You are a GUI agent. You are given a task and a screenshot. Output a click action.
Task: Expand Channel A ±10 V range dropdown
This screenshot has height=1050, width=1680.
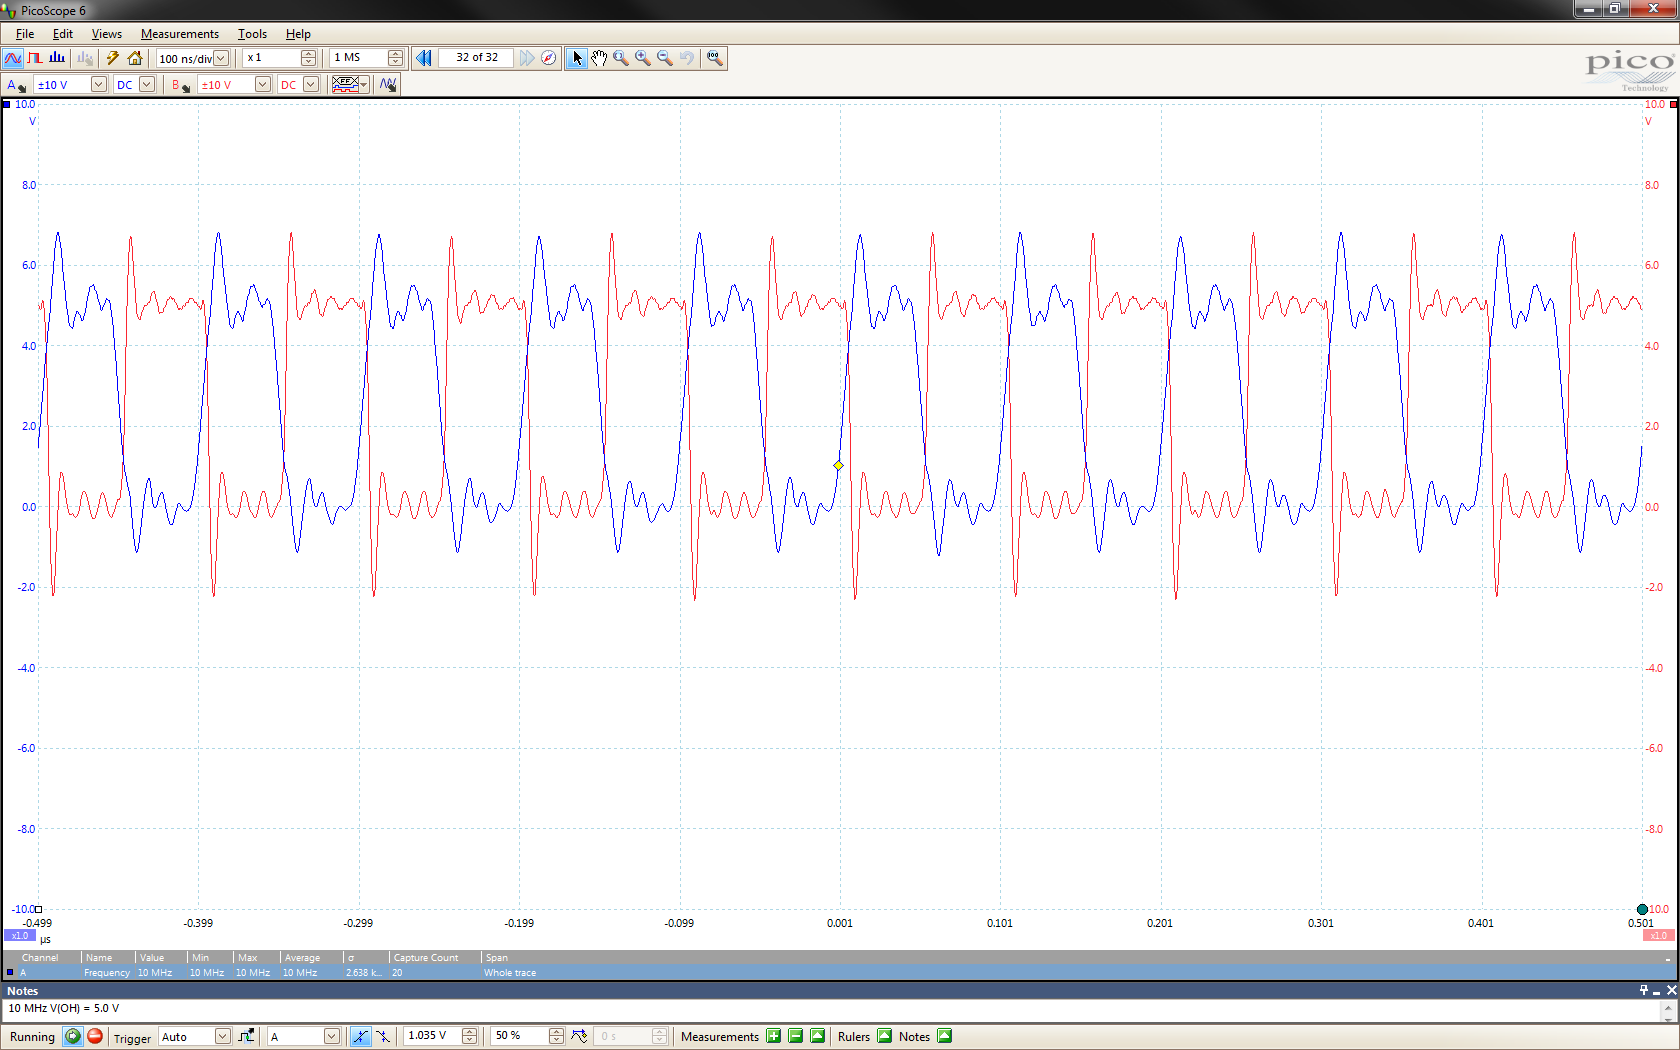click(x=98, y=85)
